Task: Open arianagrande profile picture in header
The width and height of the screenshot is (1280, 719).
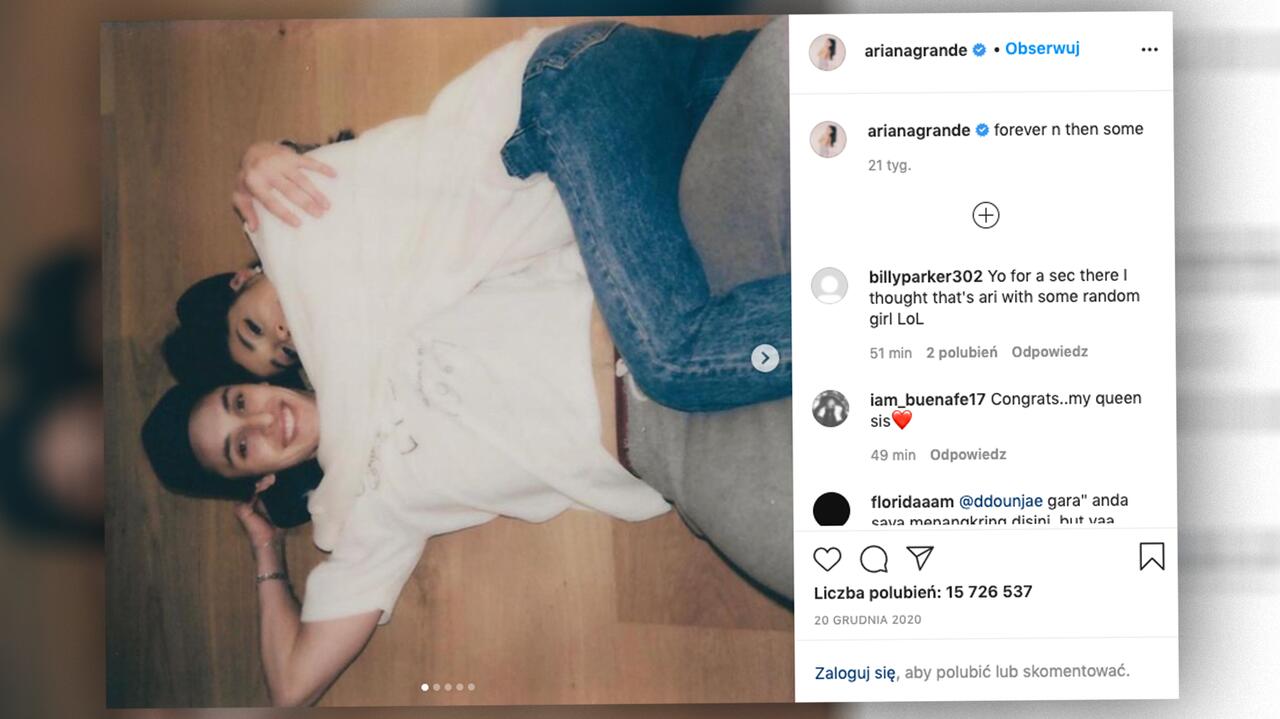Action: (x=828, y=52)
